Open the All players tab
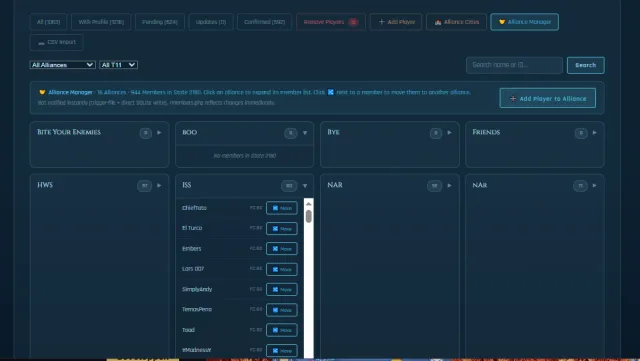Screen dimensions: 640x361 coord(48,22)
